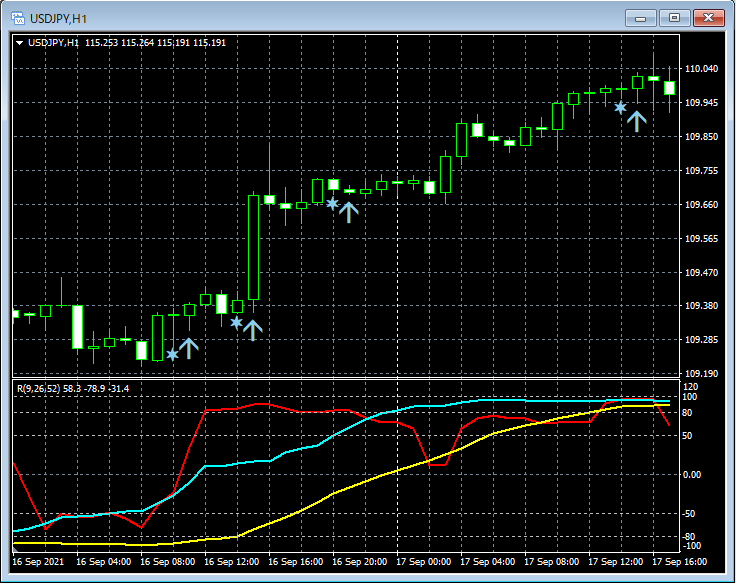The width and height of the screenshot is (737, 583).
Task: Click the chart shift marker at indicator bottom-left
Action: point(15,549)
